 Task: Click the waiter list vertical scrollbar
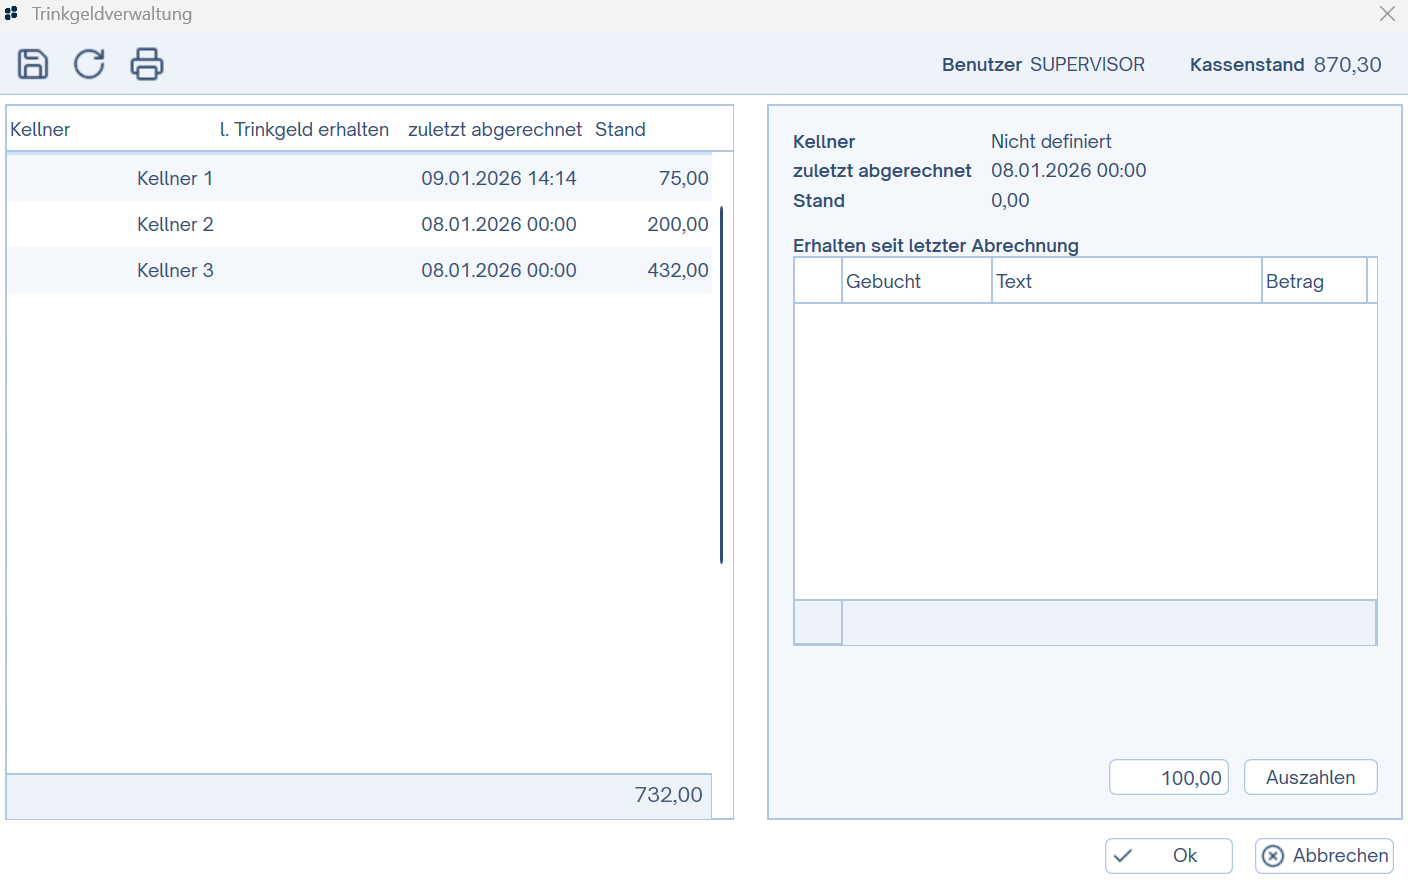tap(721, 385)
